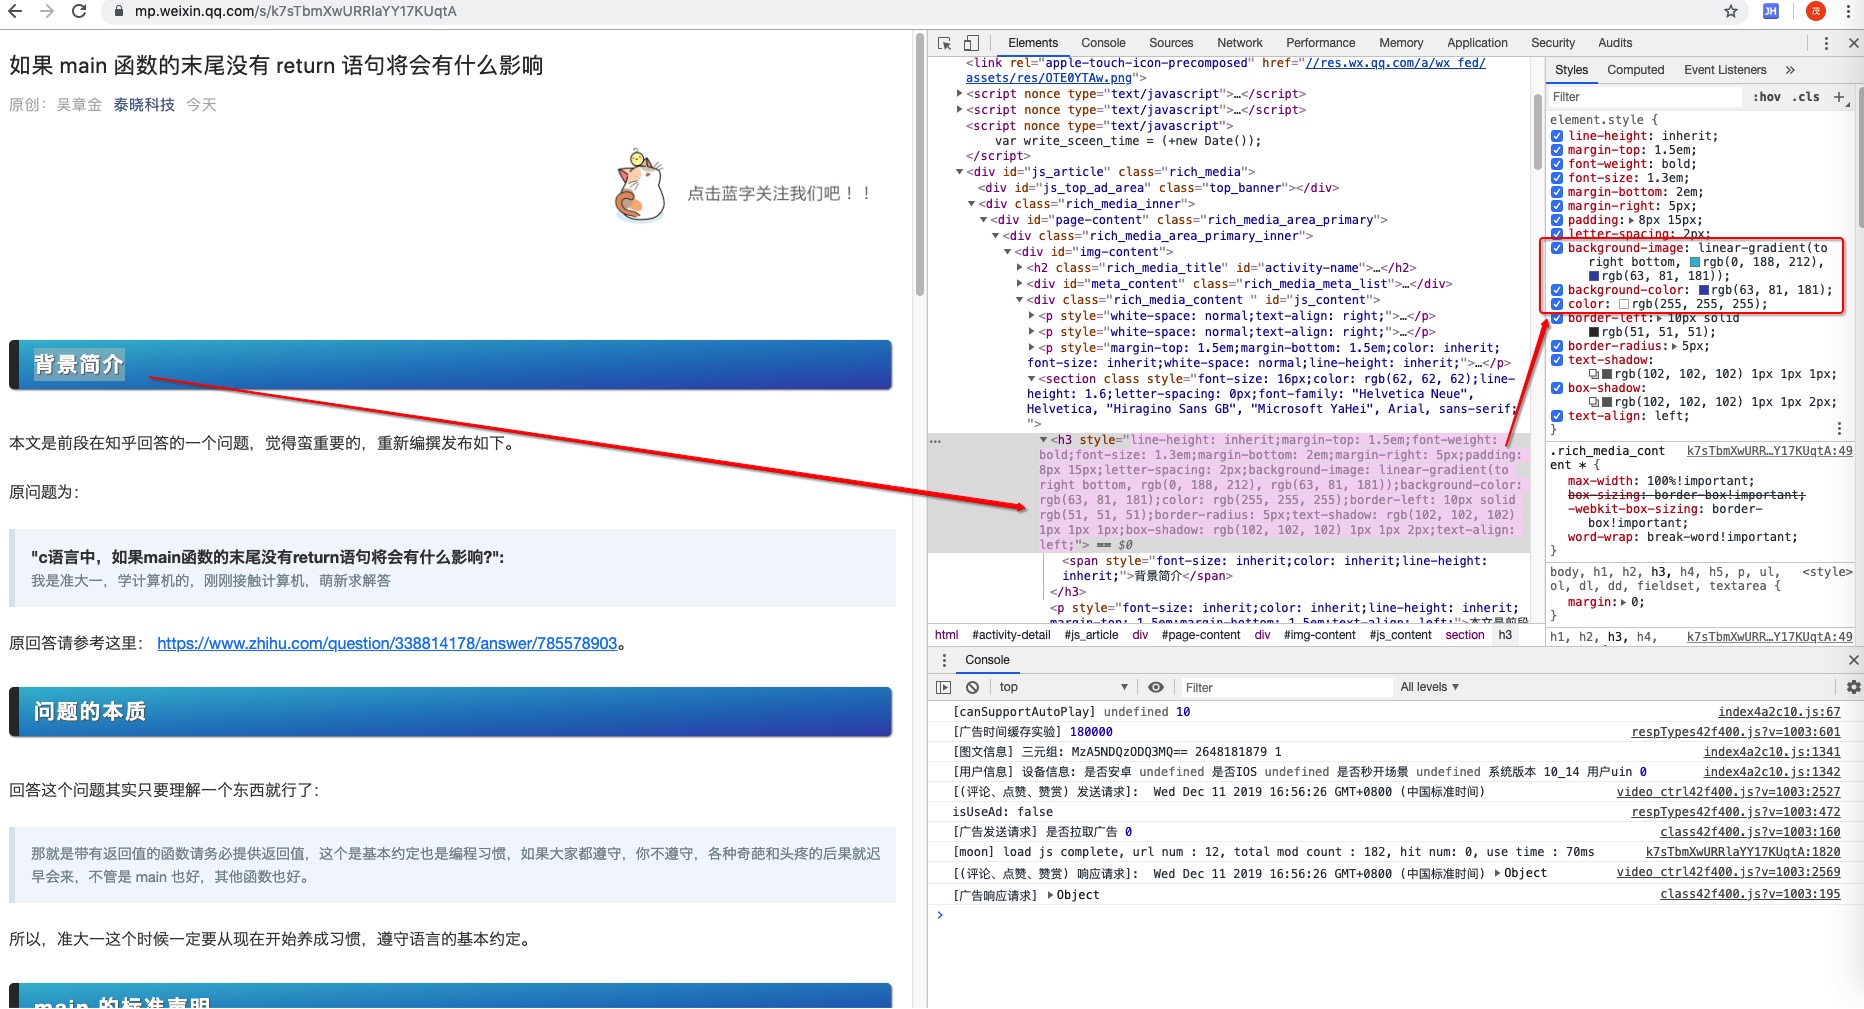Toggle the DevTools device toolbar icon
This screenshot has width=1864, height=1009.
pyautogui.click(x=971, y=43)
